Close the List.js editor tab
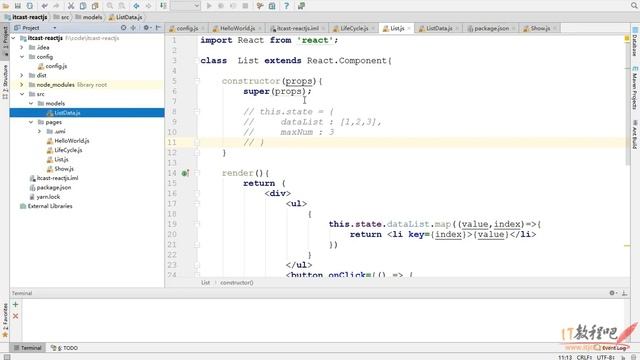The image size is (640, 360). (x=409, y=29)
